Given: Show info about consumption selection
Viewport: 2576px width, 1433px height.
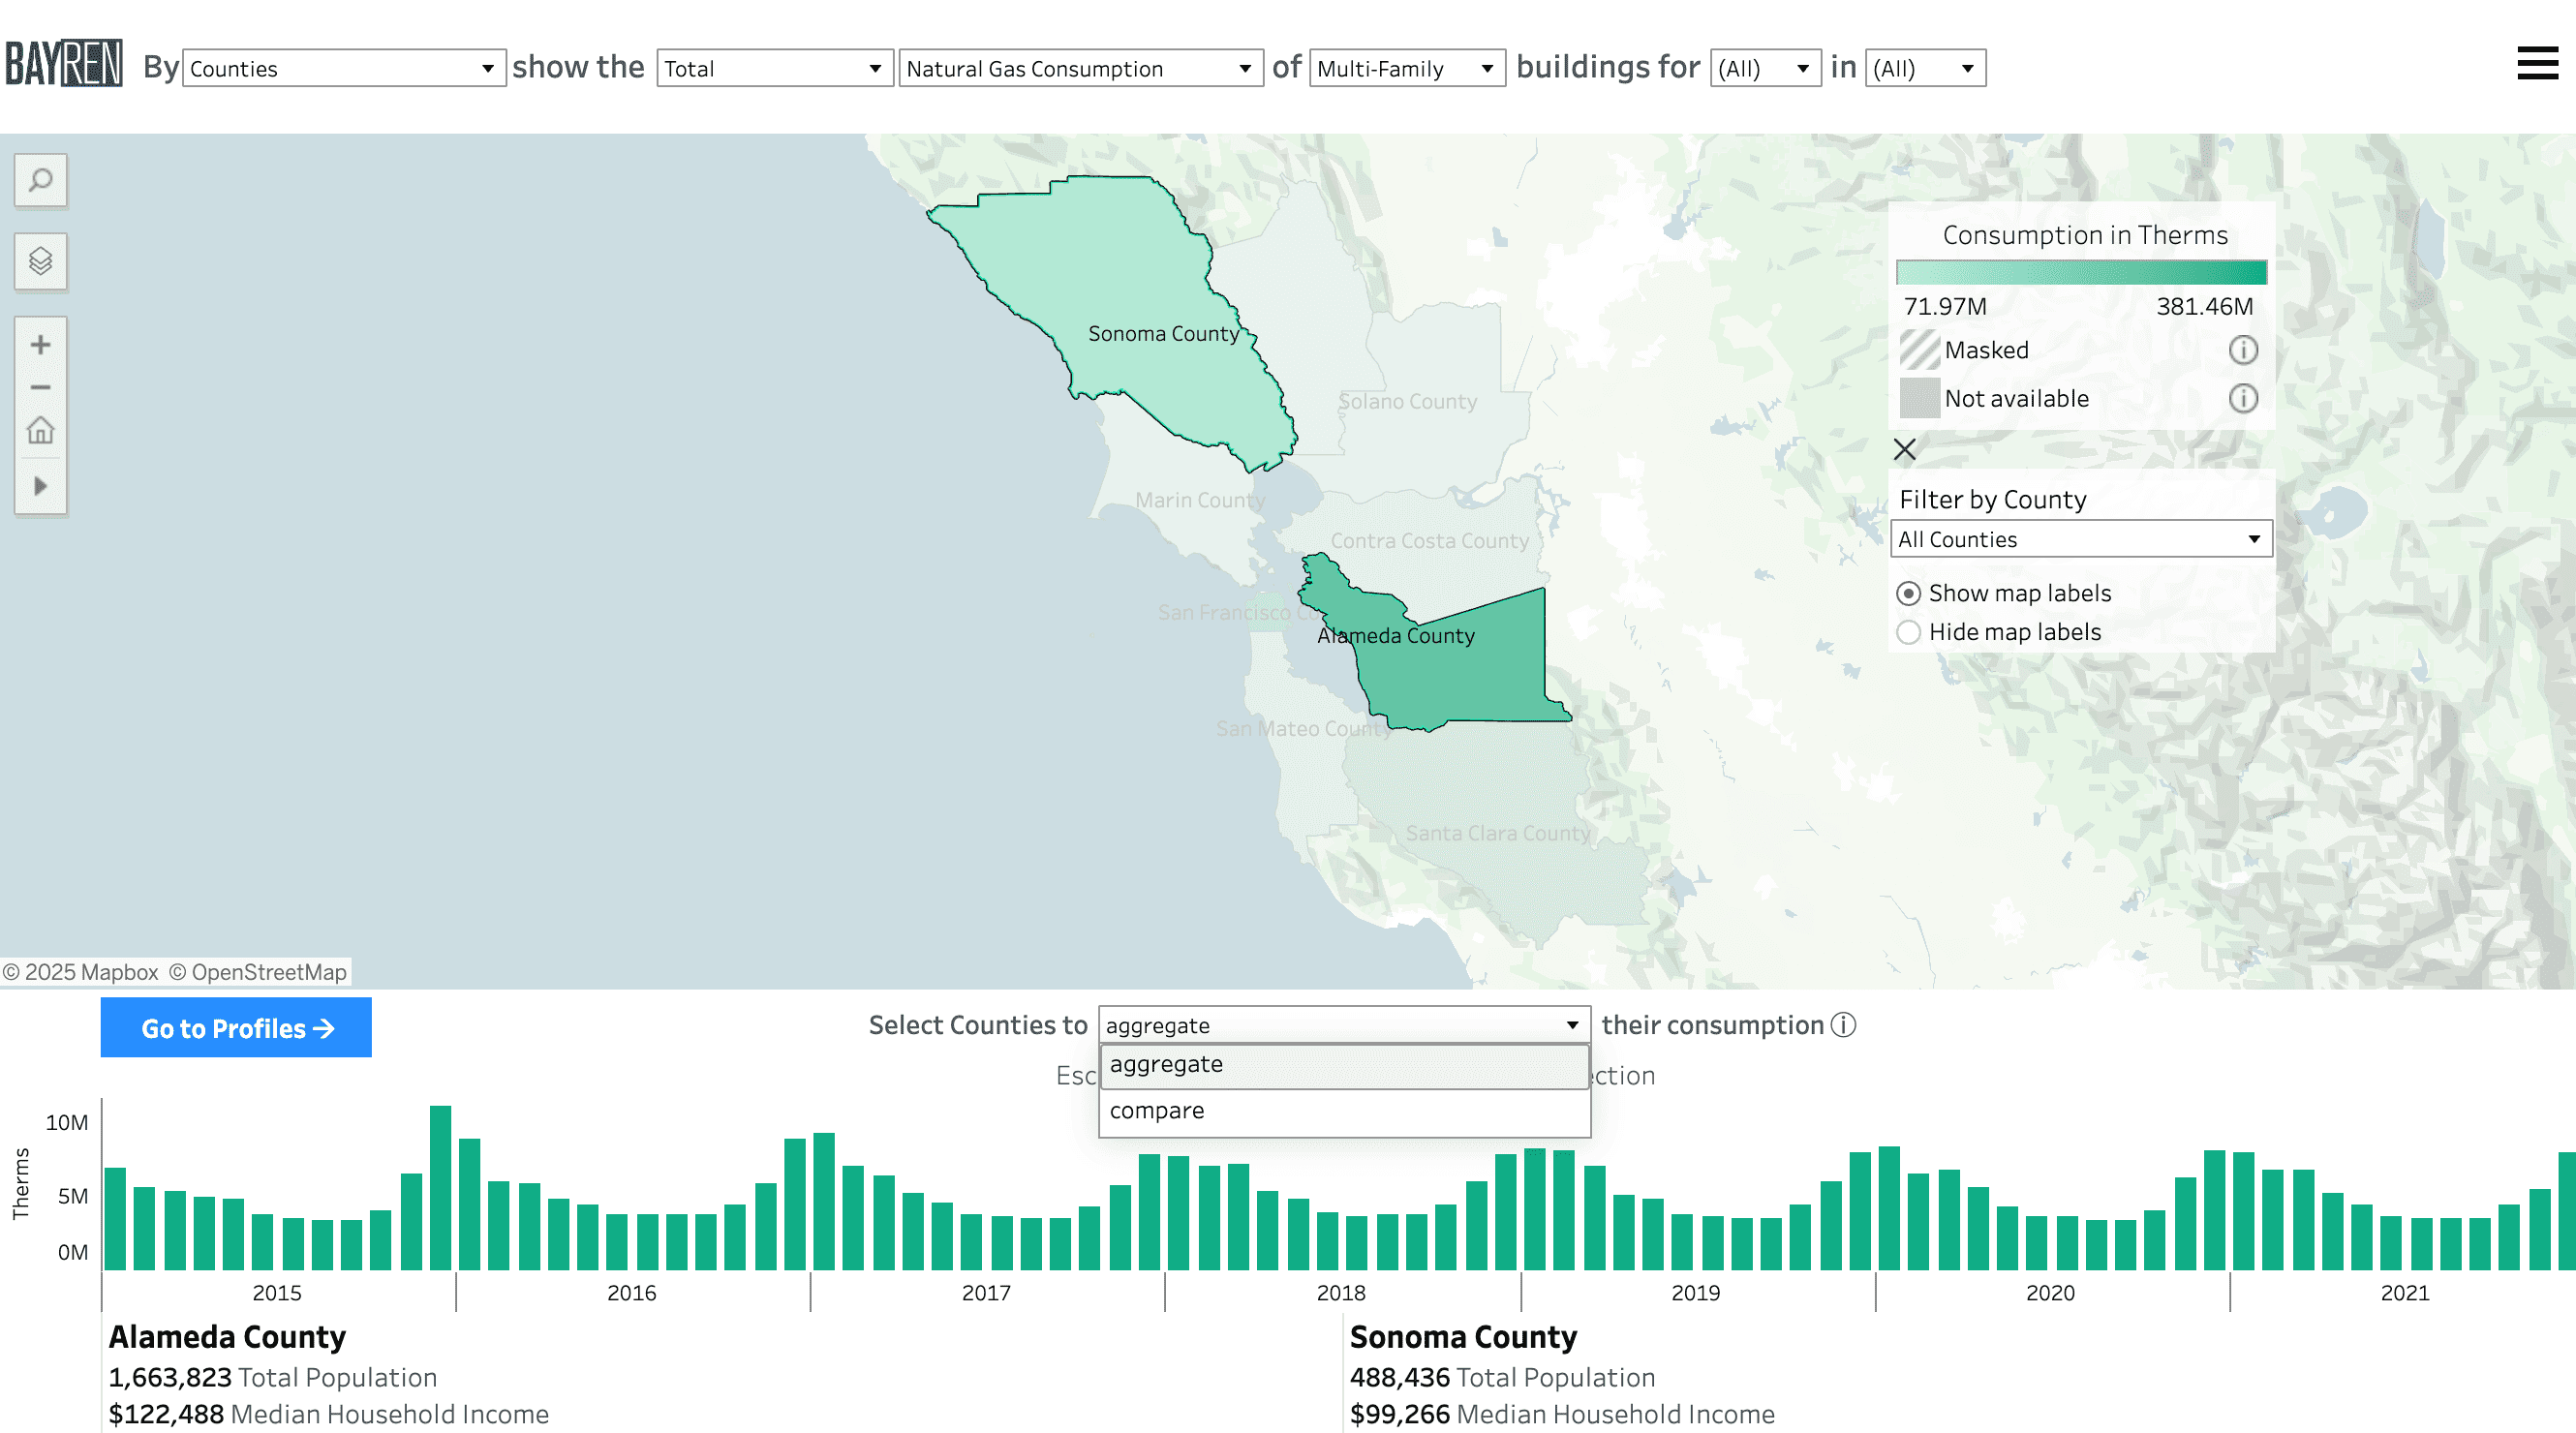Looking at the screenshot, I should tap(1843, 1025).
